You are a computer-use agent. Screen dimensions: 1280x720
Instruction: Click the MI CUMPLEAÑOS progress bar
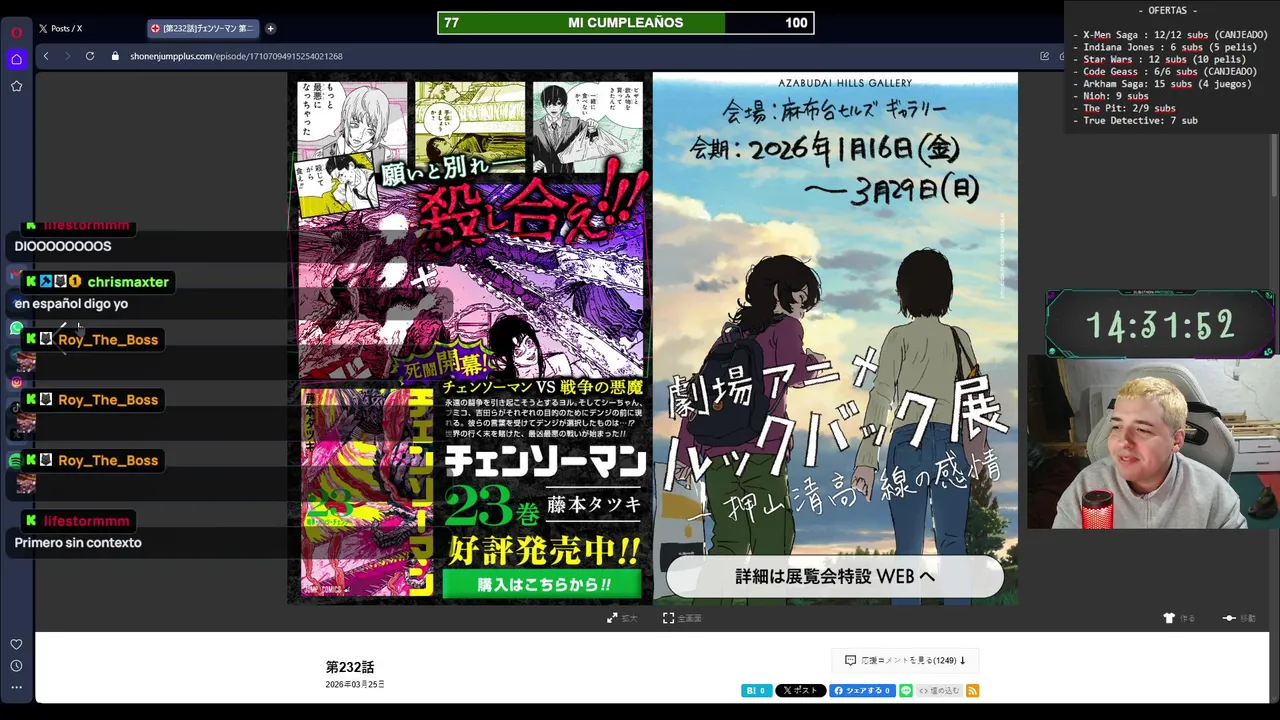coord(626,23)
